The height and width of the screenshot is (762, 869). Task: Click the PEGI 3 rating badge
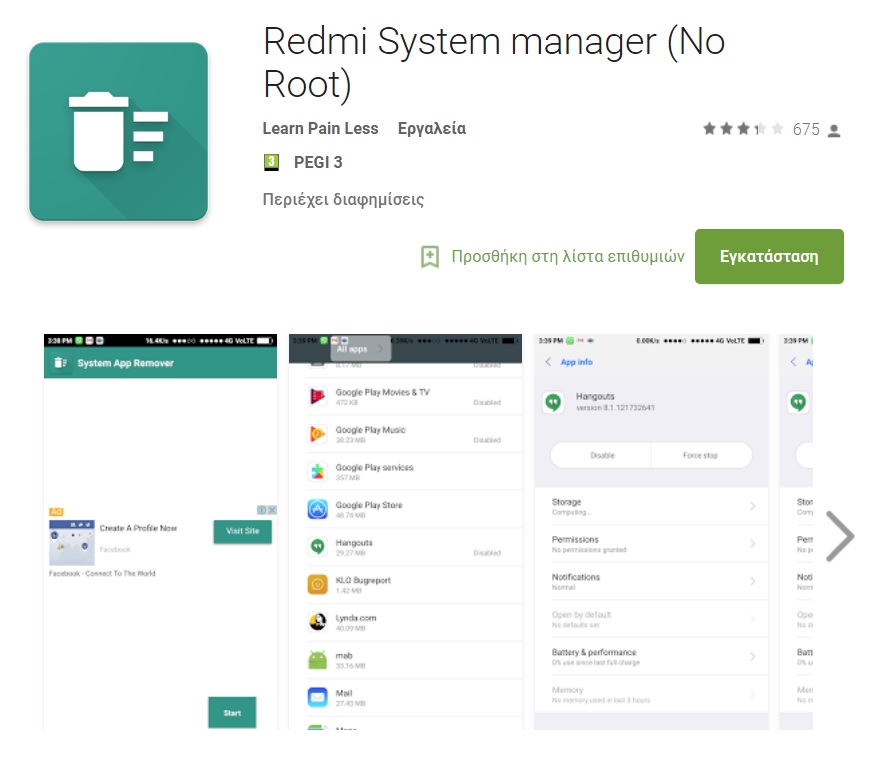(271, 162)
